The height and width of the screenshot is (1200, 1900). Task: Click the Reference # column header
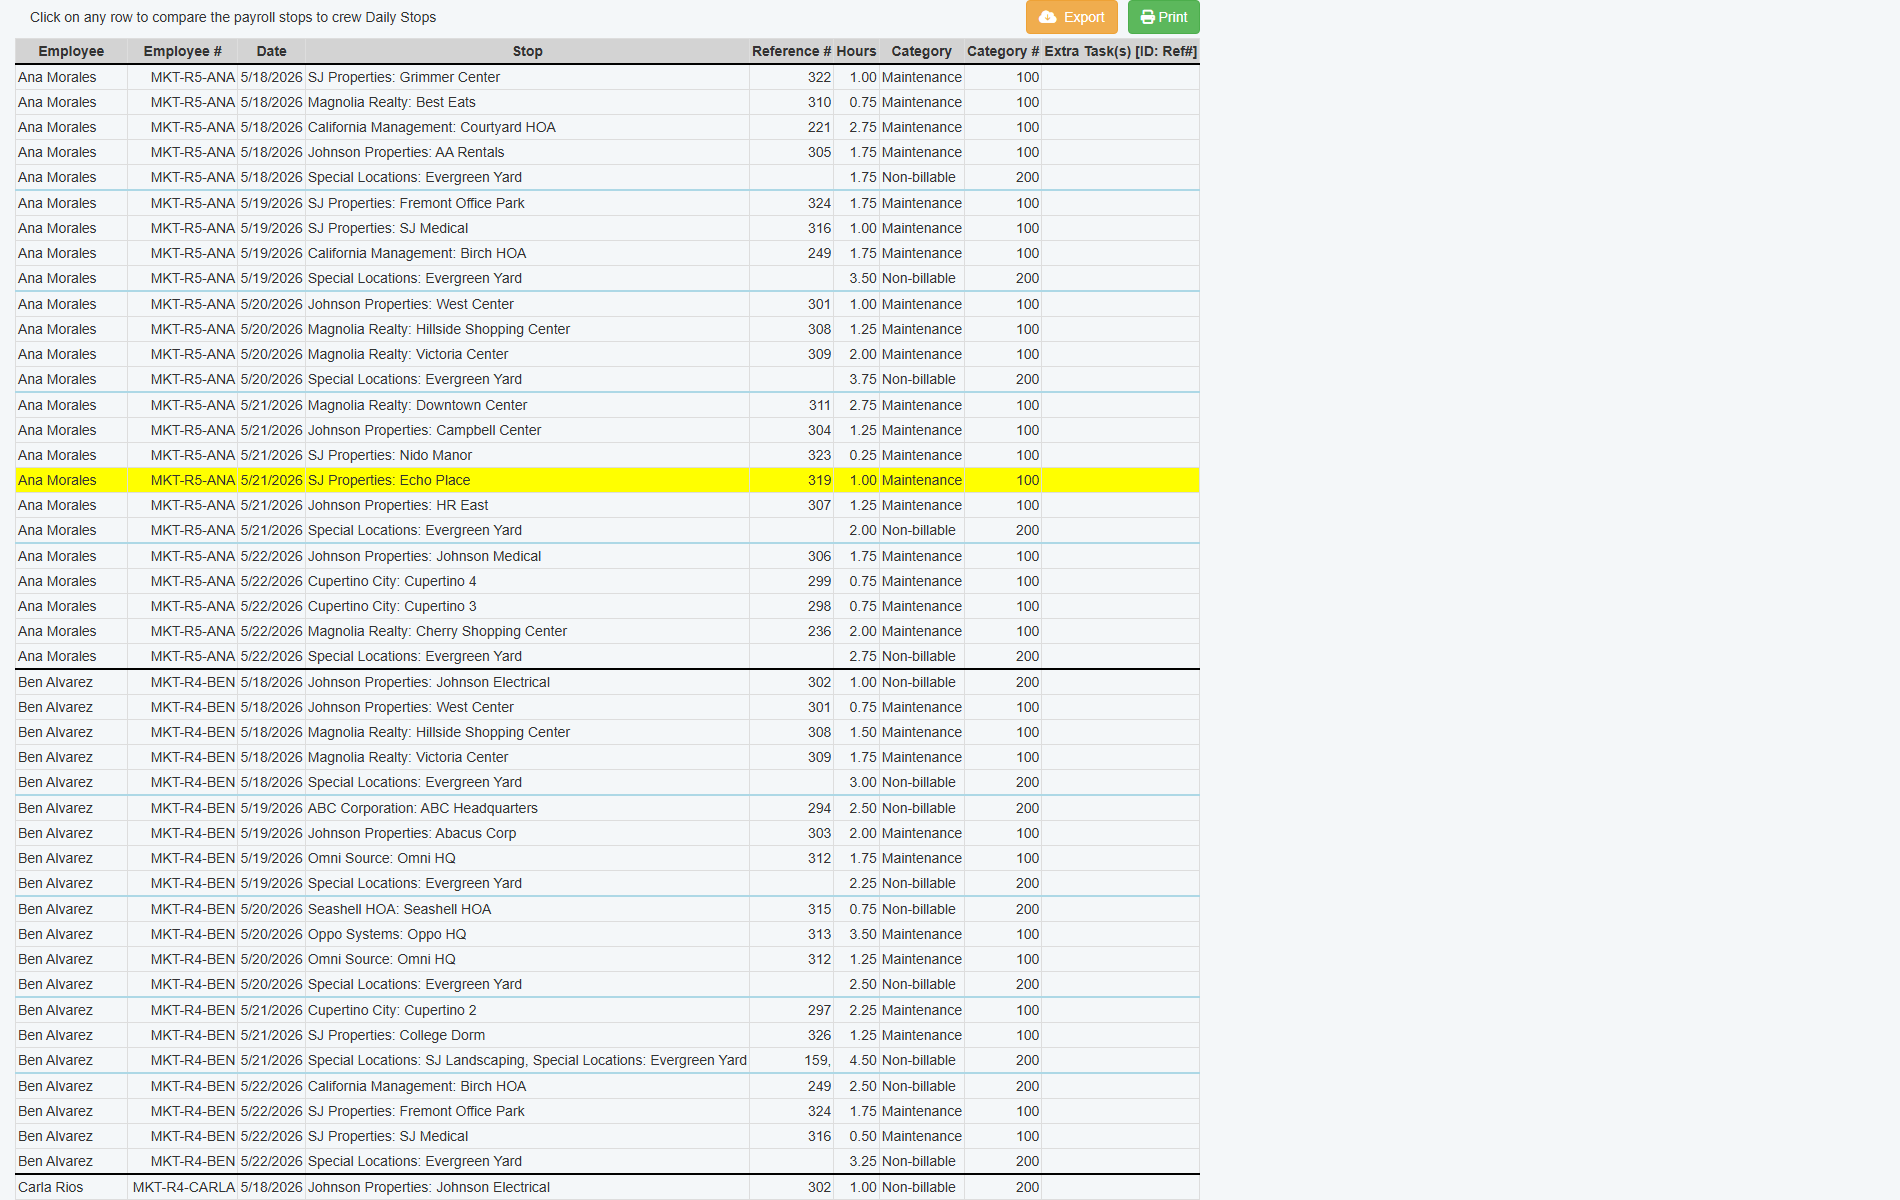click(x=791, y=51)
